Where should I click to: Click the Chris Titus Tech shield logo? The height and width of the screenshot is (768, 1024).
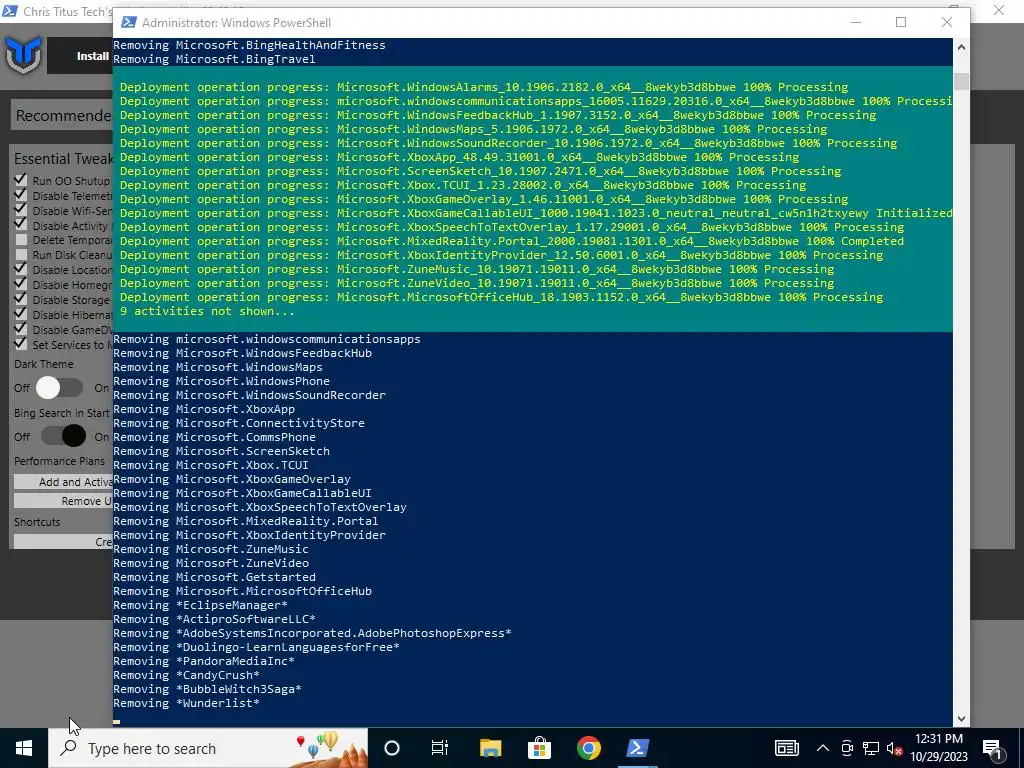coord(24,55)
